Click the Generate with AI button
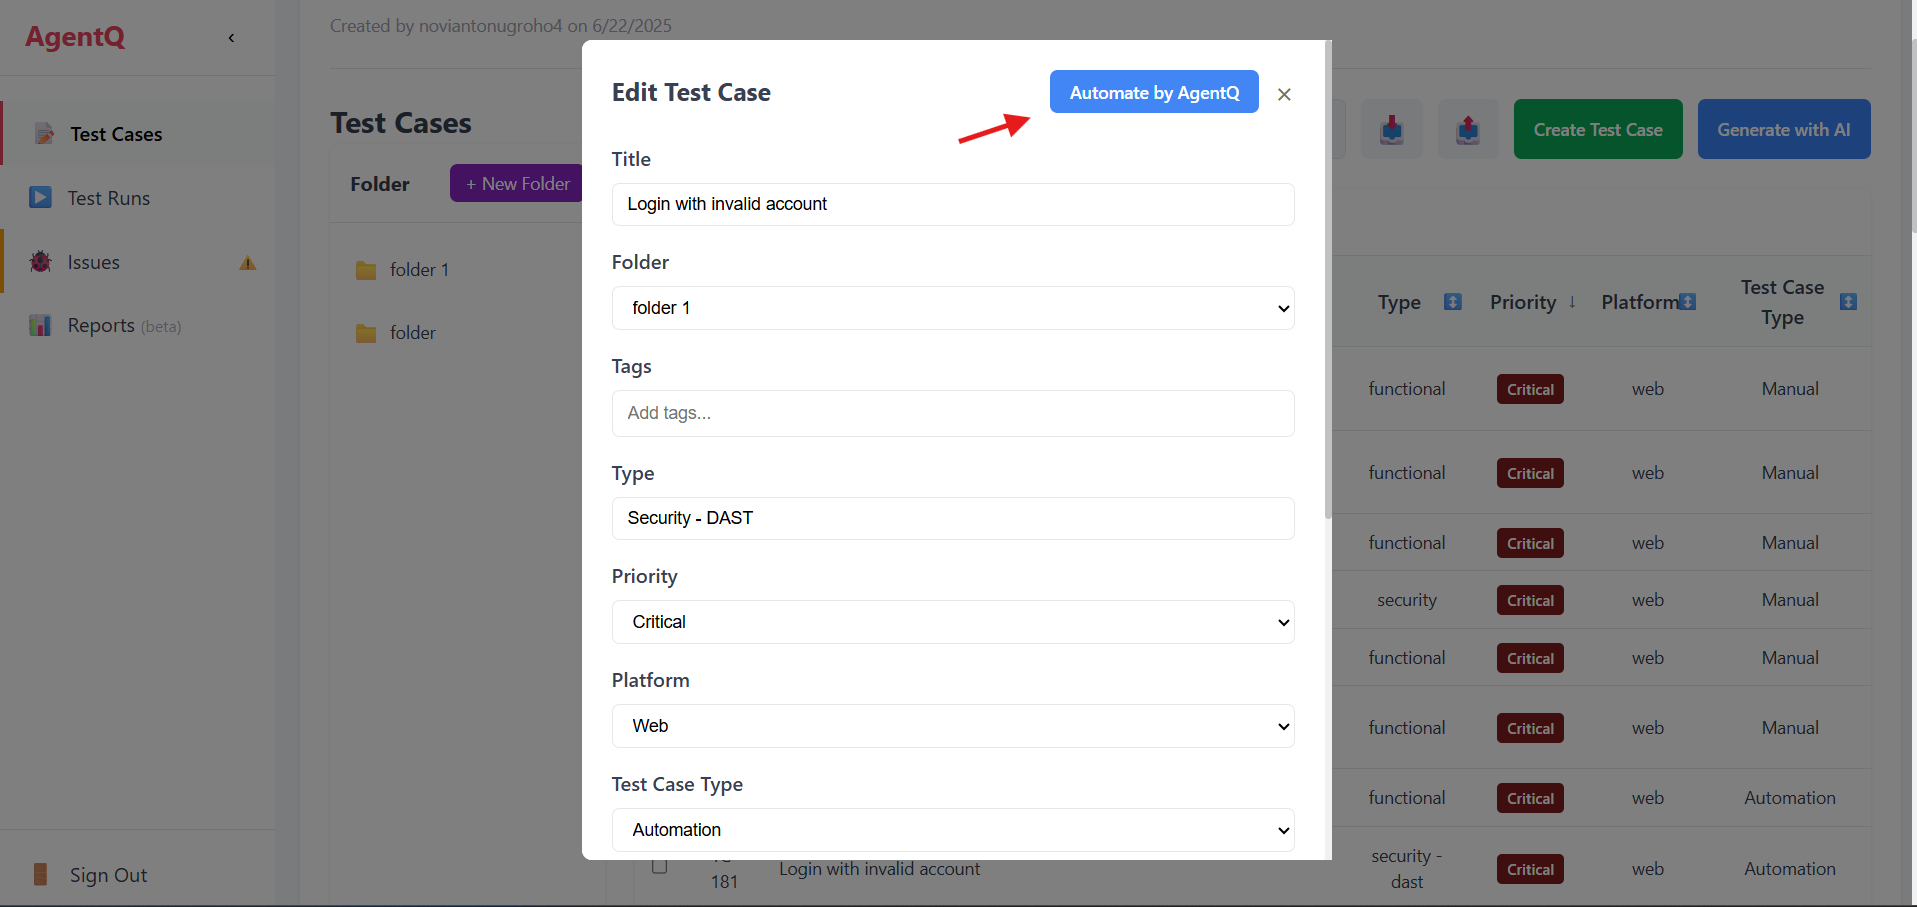This screenshot has height=907, width=1917. click(x=1784, y=129)
